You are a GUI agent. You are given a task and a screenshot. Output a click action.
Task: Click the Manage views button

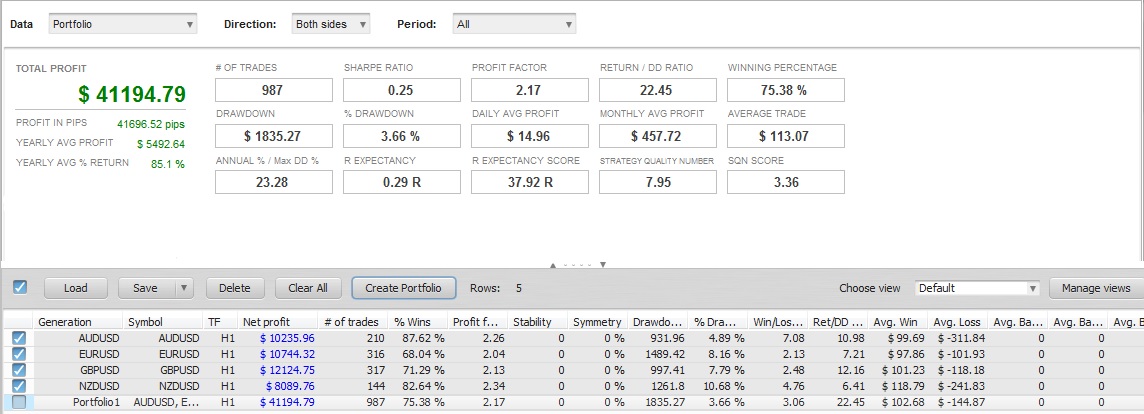click(1096, 288)
